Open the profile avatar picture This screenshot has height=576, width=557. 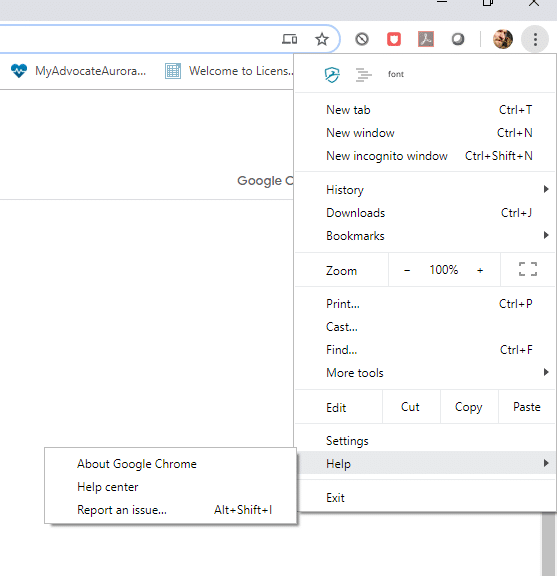coord(503,39)
